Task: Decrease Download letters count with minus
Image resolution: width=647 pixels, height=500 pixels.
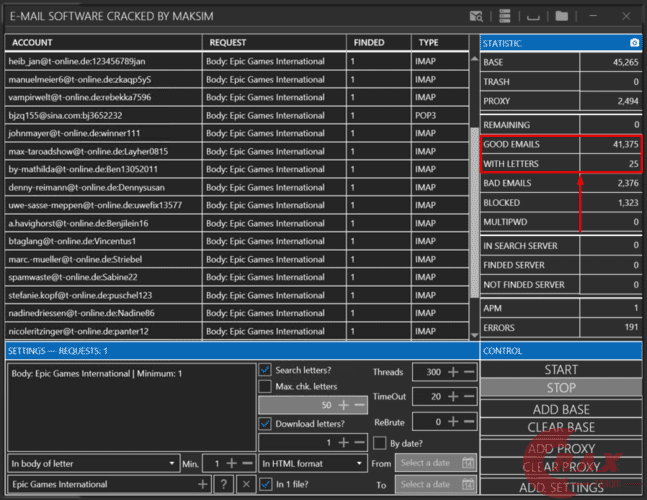Action: pyautogui.click(x=359, y=443)
